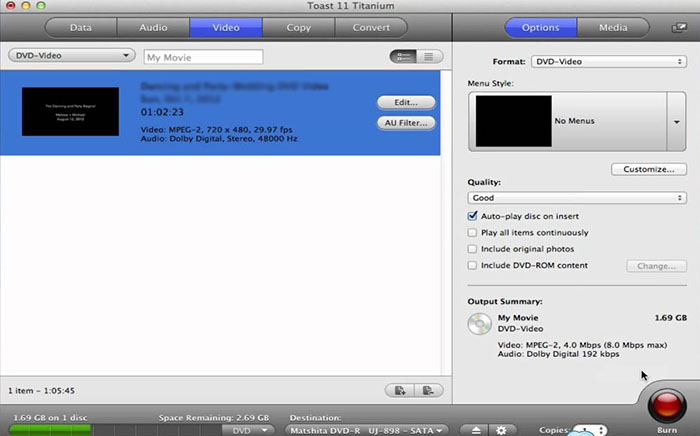Screen dimensions: 700x436
Task: Click the add files icon button
Action: tap(400, 390)
